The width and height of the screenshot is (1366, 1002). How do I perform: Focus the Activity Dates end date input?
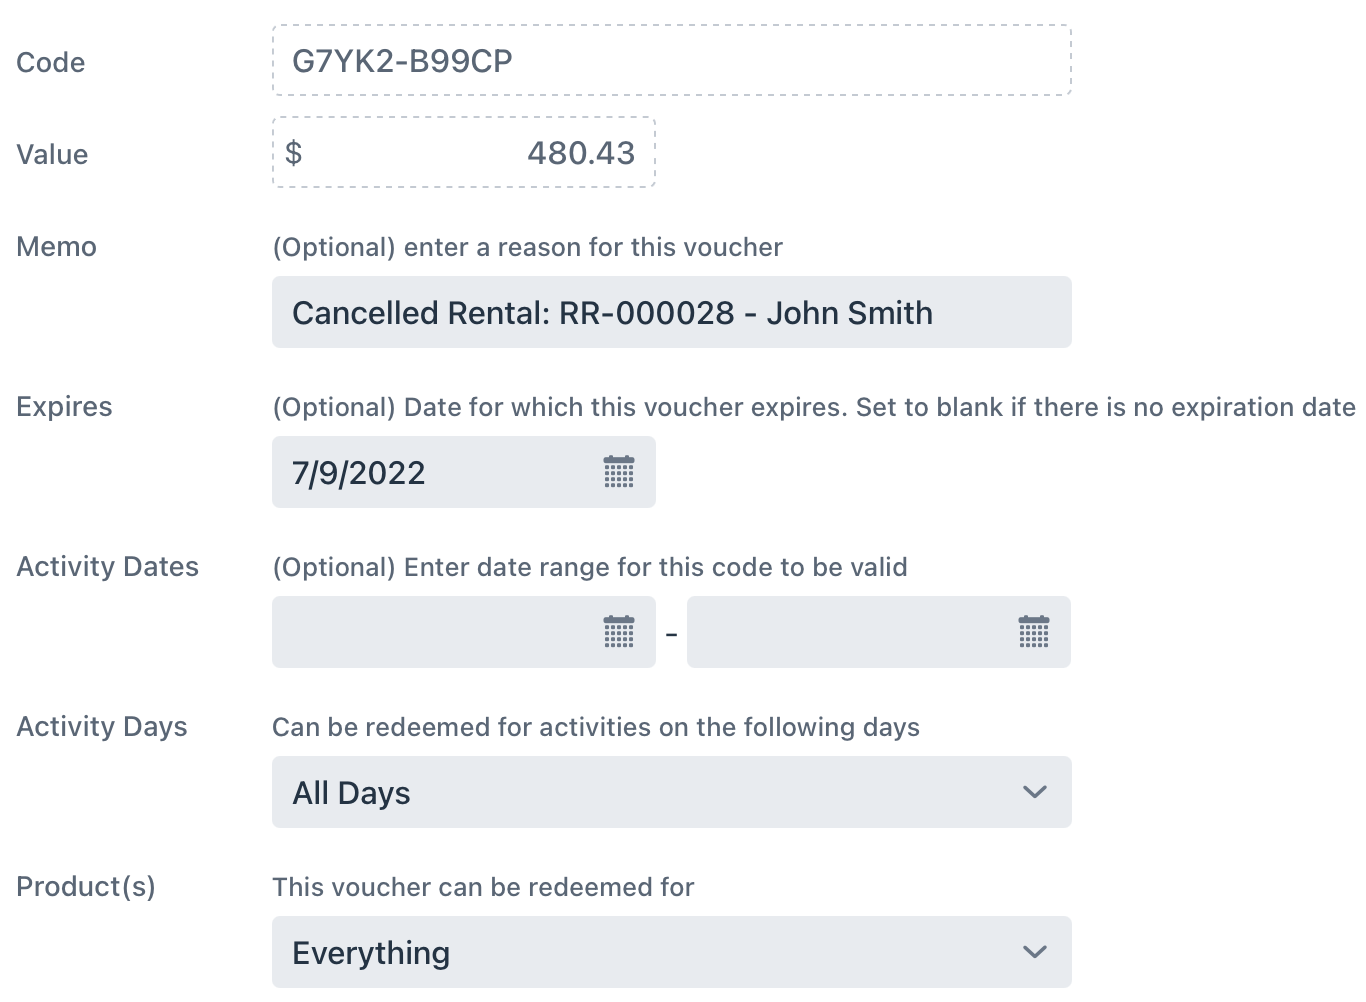(x=850, y=632)
